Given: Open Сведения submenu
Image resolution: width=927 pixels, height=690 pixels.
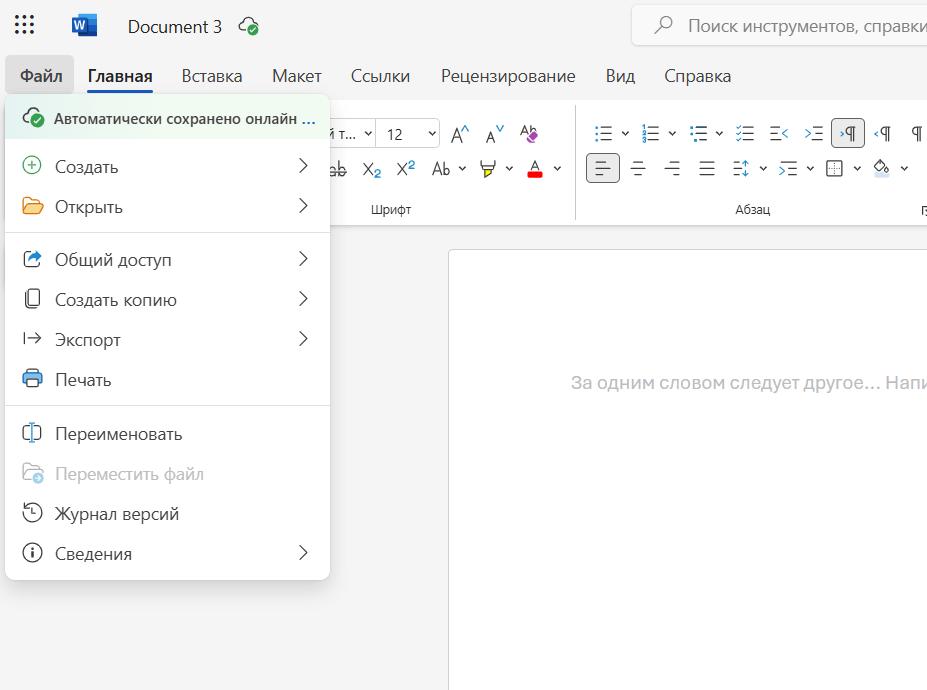Looking at the screenshot, I should coord(167,553).
